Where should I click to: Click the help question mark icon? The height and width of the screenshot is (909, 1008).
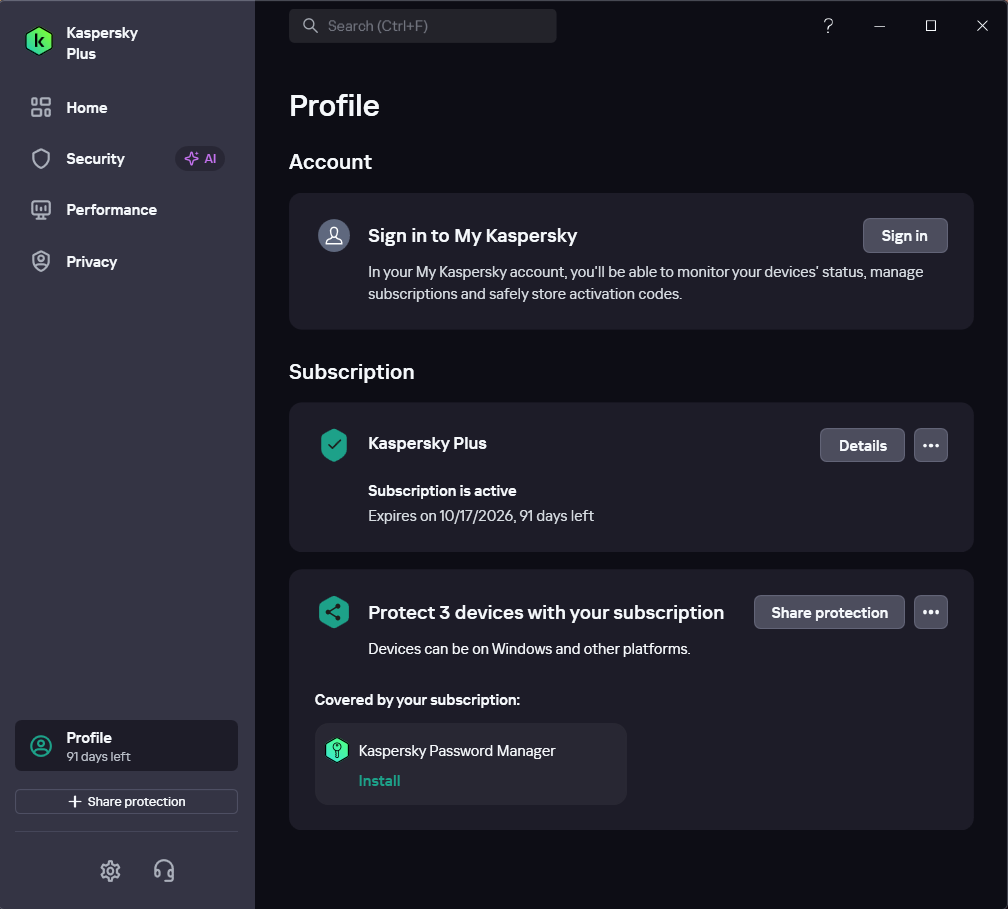pos(828,26)
